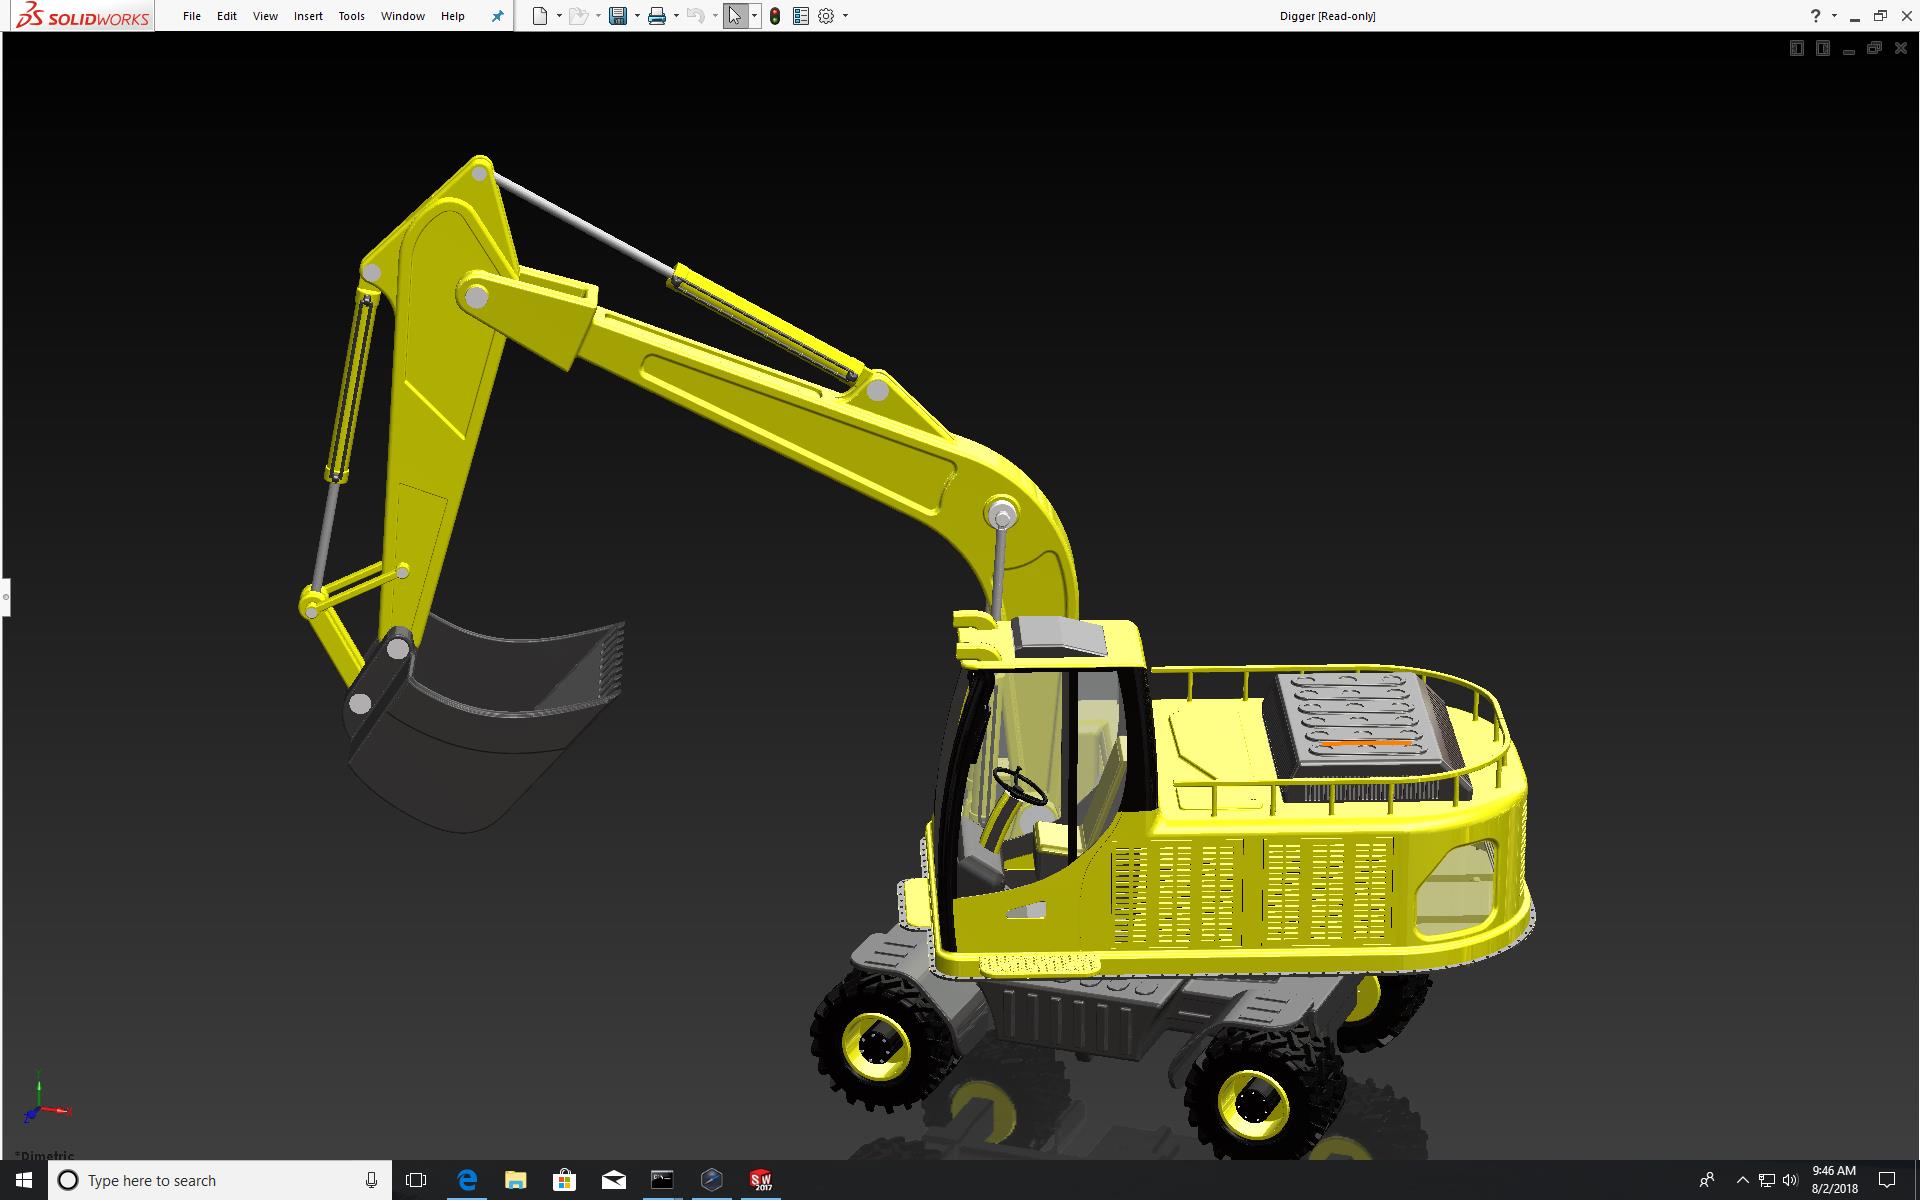Click the SolidWorks logo
This screenshot has width=1920, height=1200.
[x=82, y=16]
